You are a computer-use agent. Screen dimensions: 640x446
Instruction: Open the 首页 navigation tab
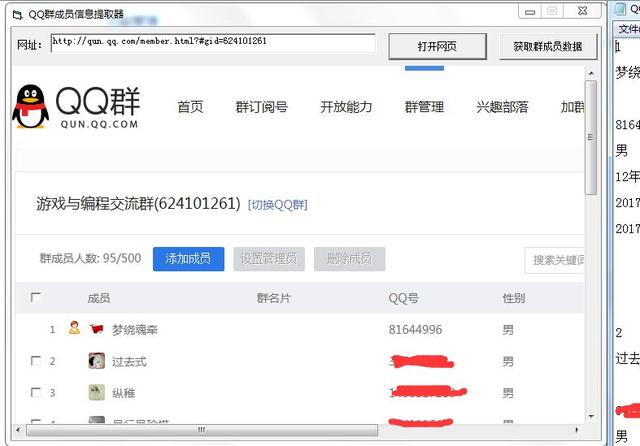(x=190, y=107)
